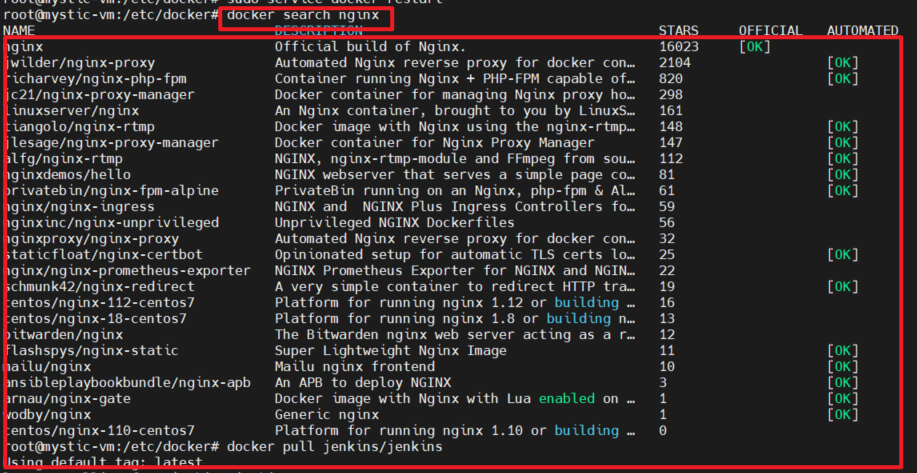Image resolution: width=917 pixels, height=473 pixels.
Task: Click the wodby/nginx image name
Action: tap(47, 415)
